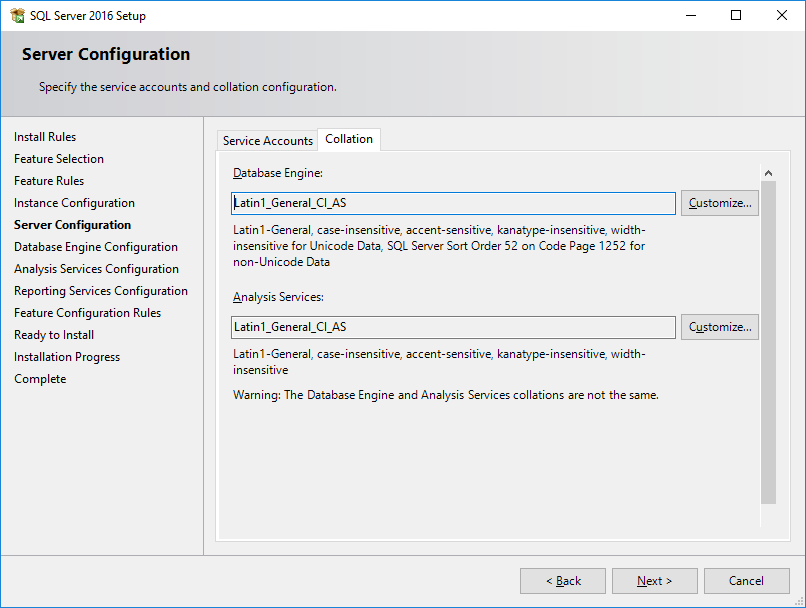Select Analysis Services Configuration step
The image size is (806, 608).
tap(96, 269)
